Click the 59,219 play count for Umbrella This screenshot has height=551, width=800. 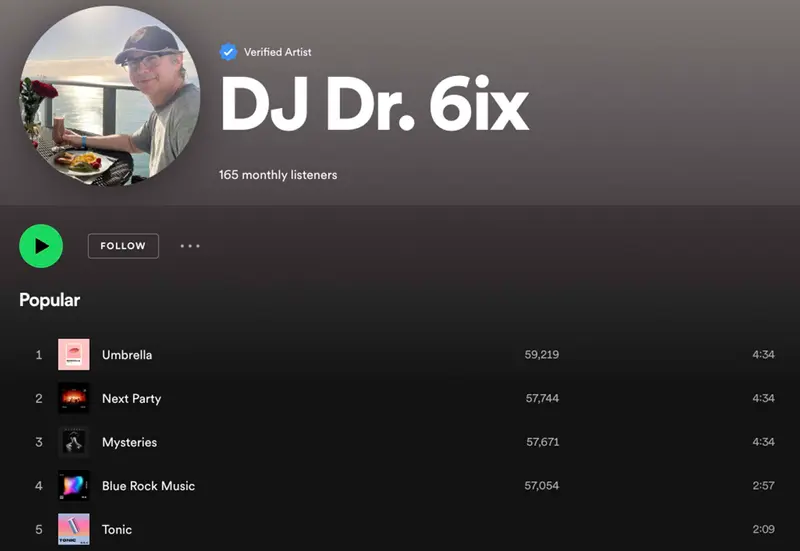(x=542, y=355)
